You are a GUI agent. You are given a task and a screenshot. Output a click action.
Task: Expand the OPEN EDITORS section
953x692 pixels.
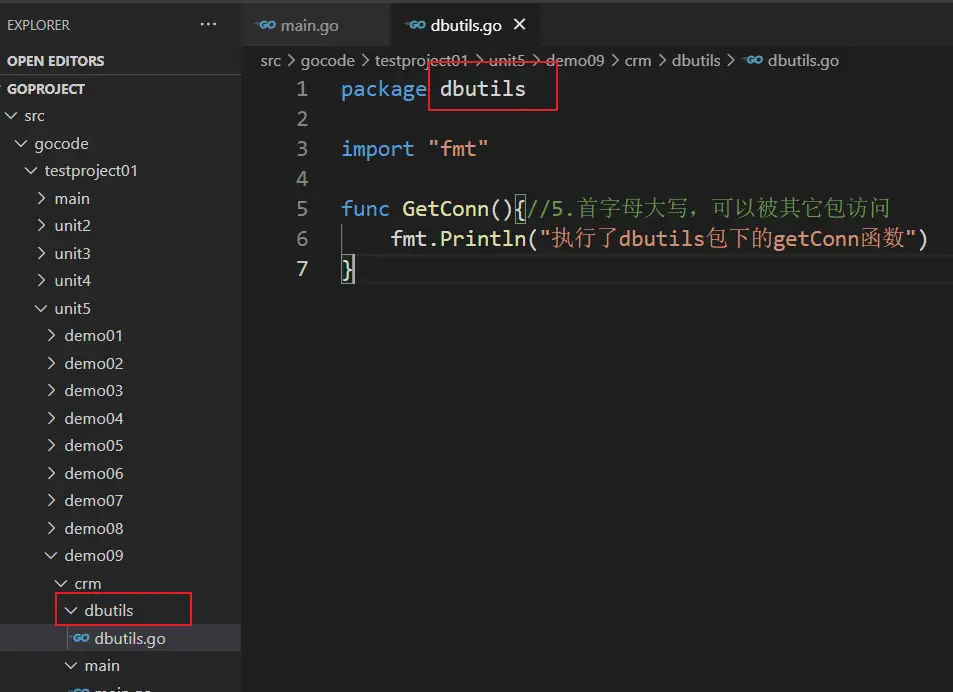click(x=55, y=61)
